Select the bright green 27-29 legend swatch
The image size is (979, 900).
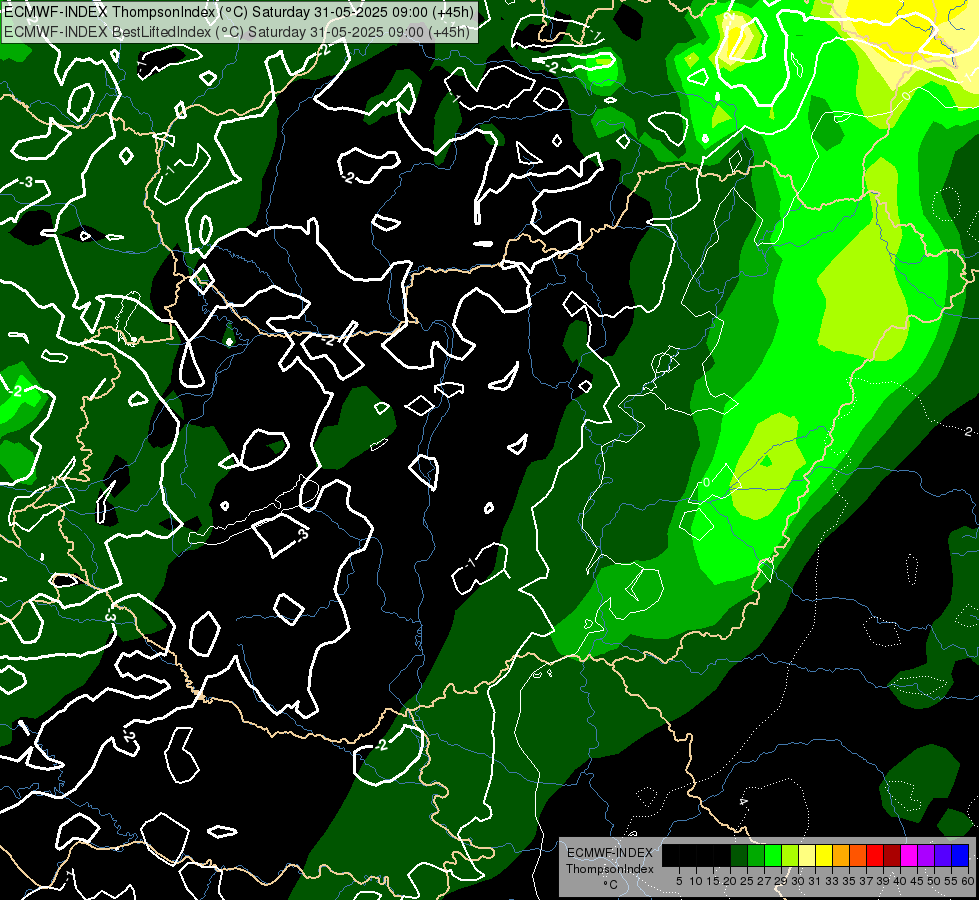click(x=773, y=855)
